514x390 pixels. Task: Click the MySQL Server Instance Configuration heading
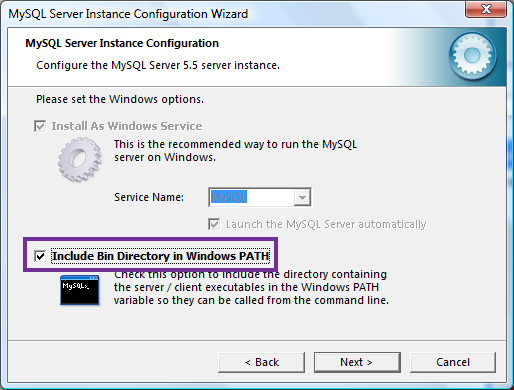(x=122, y=43)
